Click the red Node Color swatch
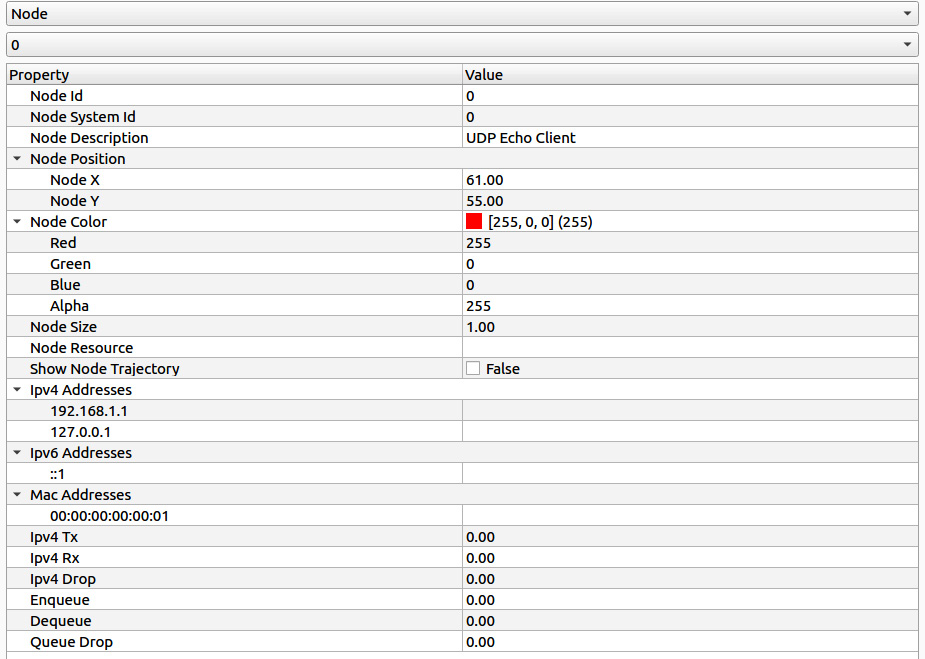 pos(474,221)
